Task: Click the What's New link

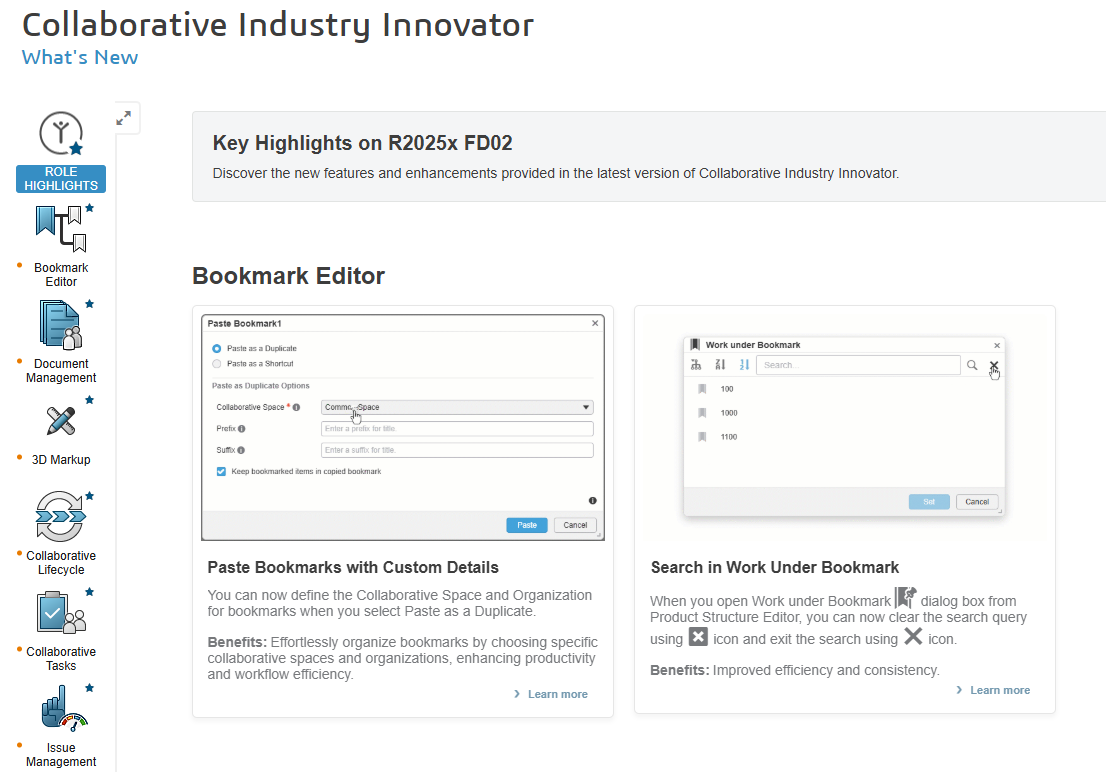Action: tap(80, 57)
